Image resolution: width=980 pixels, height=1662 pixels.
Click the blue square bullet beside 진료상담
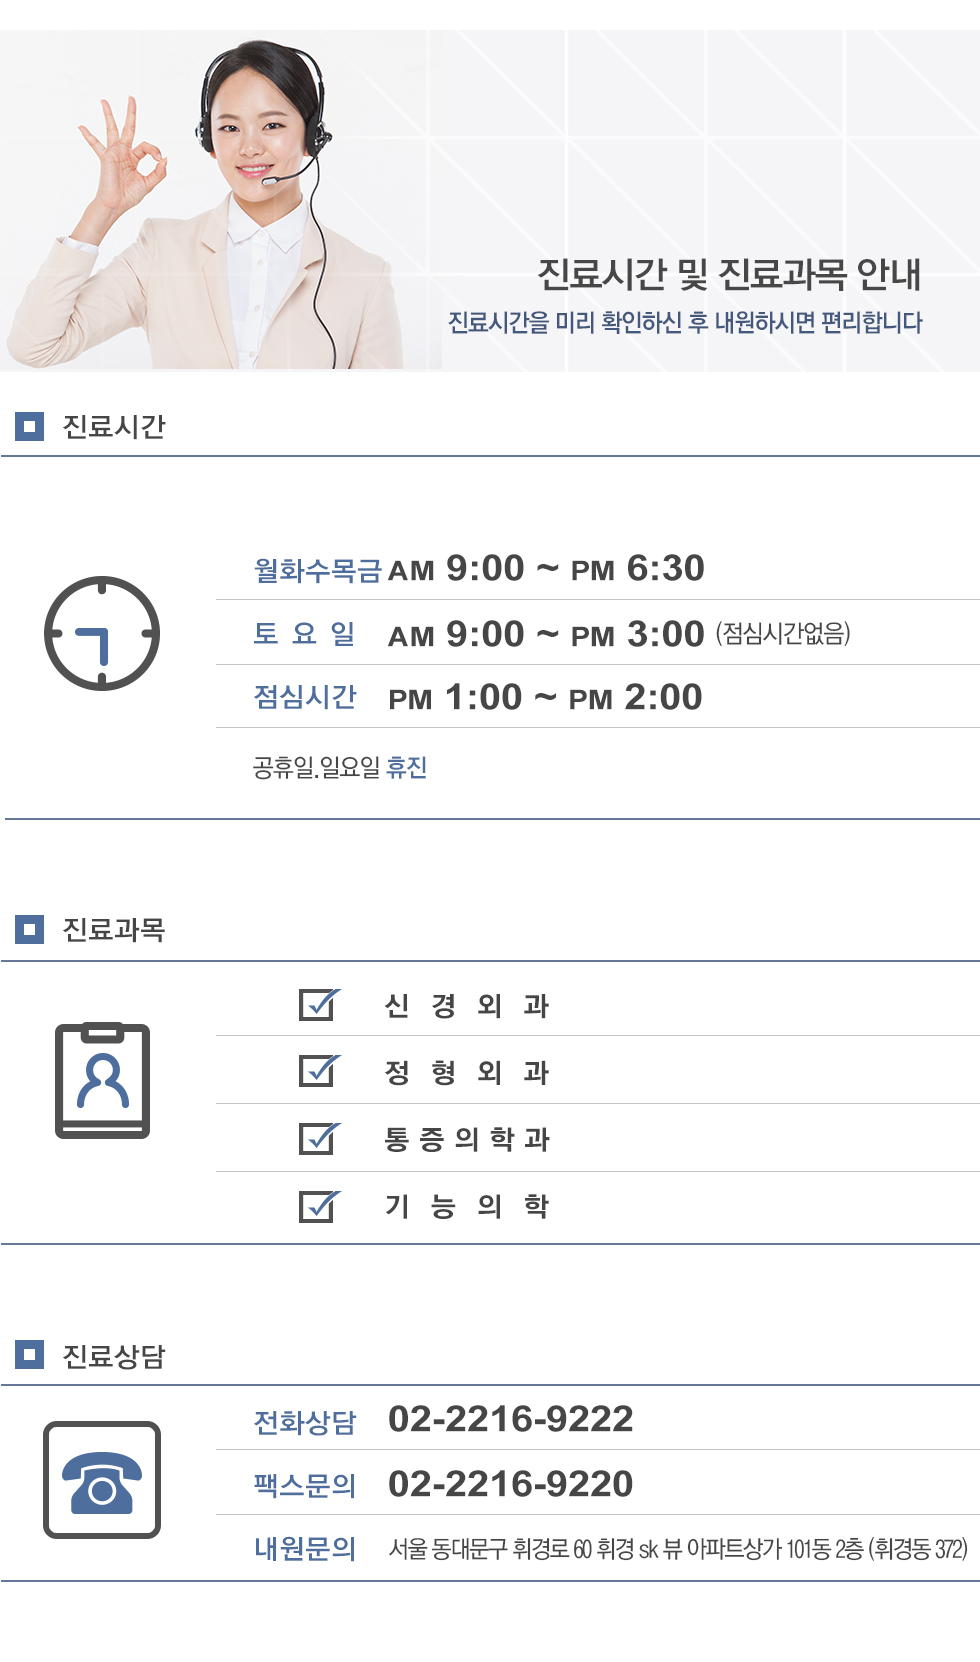pos(30,1355)
